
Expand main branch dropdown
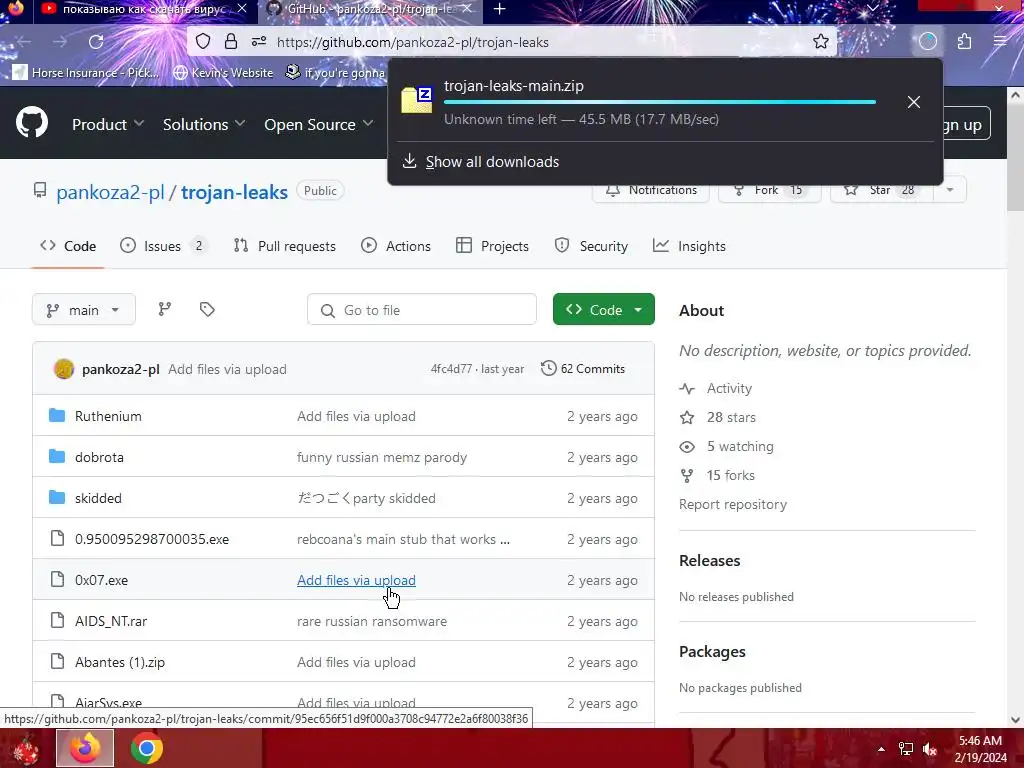pos(84,310)
